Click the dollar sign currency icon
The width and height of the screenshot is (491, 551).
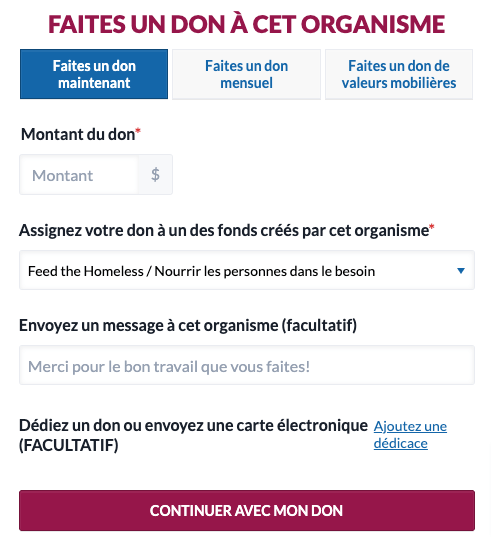(x=155, y=175)
